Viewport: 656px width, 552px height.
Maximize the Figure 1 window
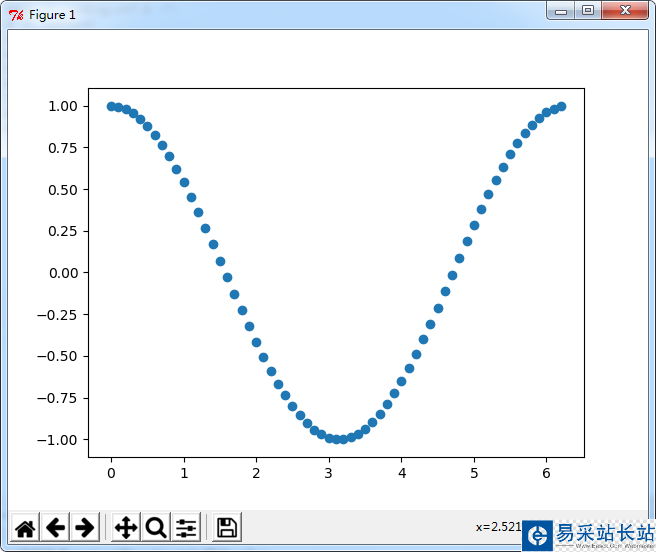point(588,10)
